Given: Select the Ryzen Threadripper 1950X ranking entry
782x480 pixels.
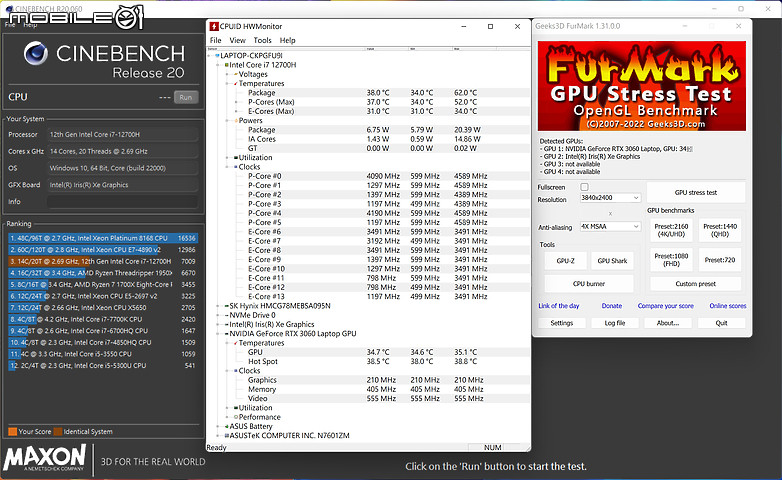Looking at the screenshot, I should point(103,273).
